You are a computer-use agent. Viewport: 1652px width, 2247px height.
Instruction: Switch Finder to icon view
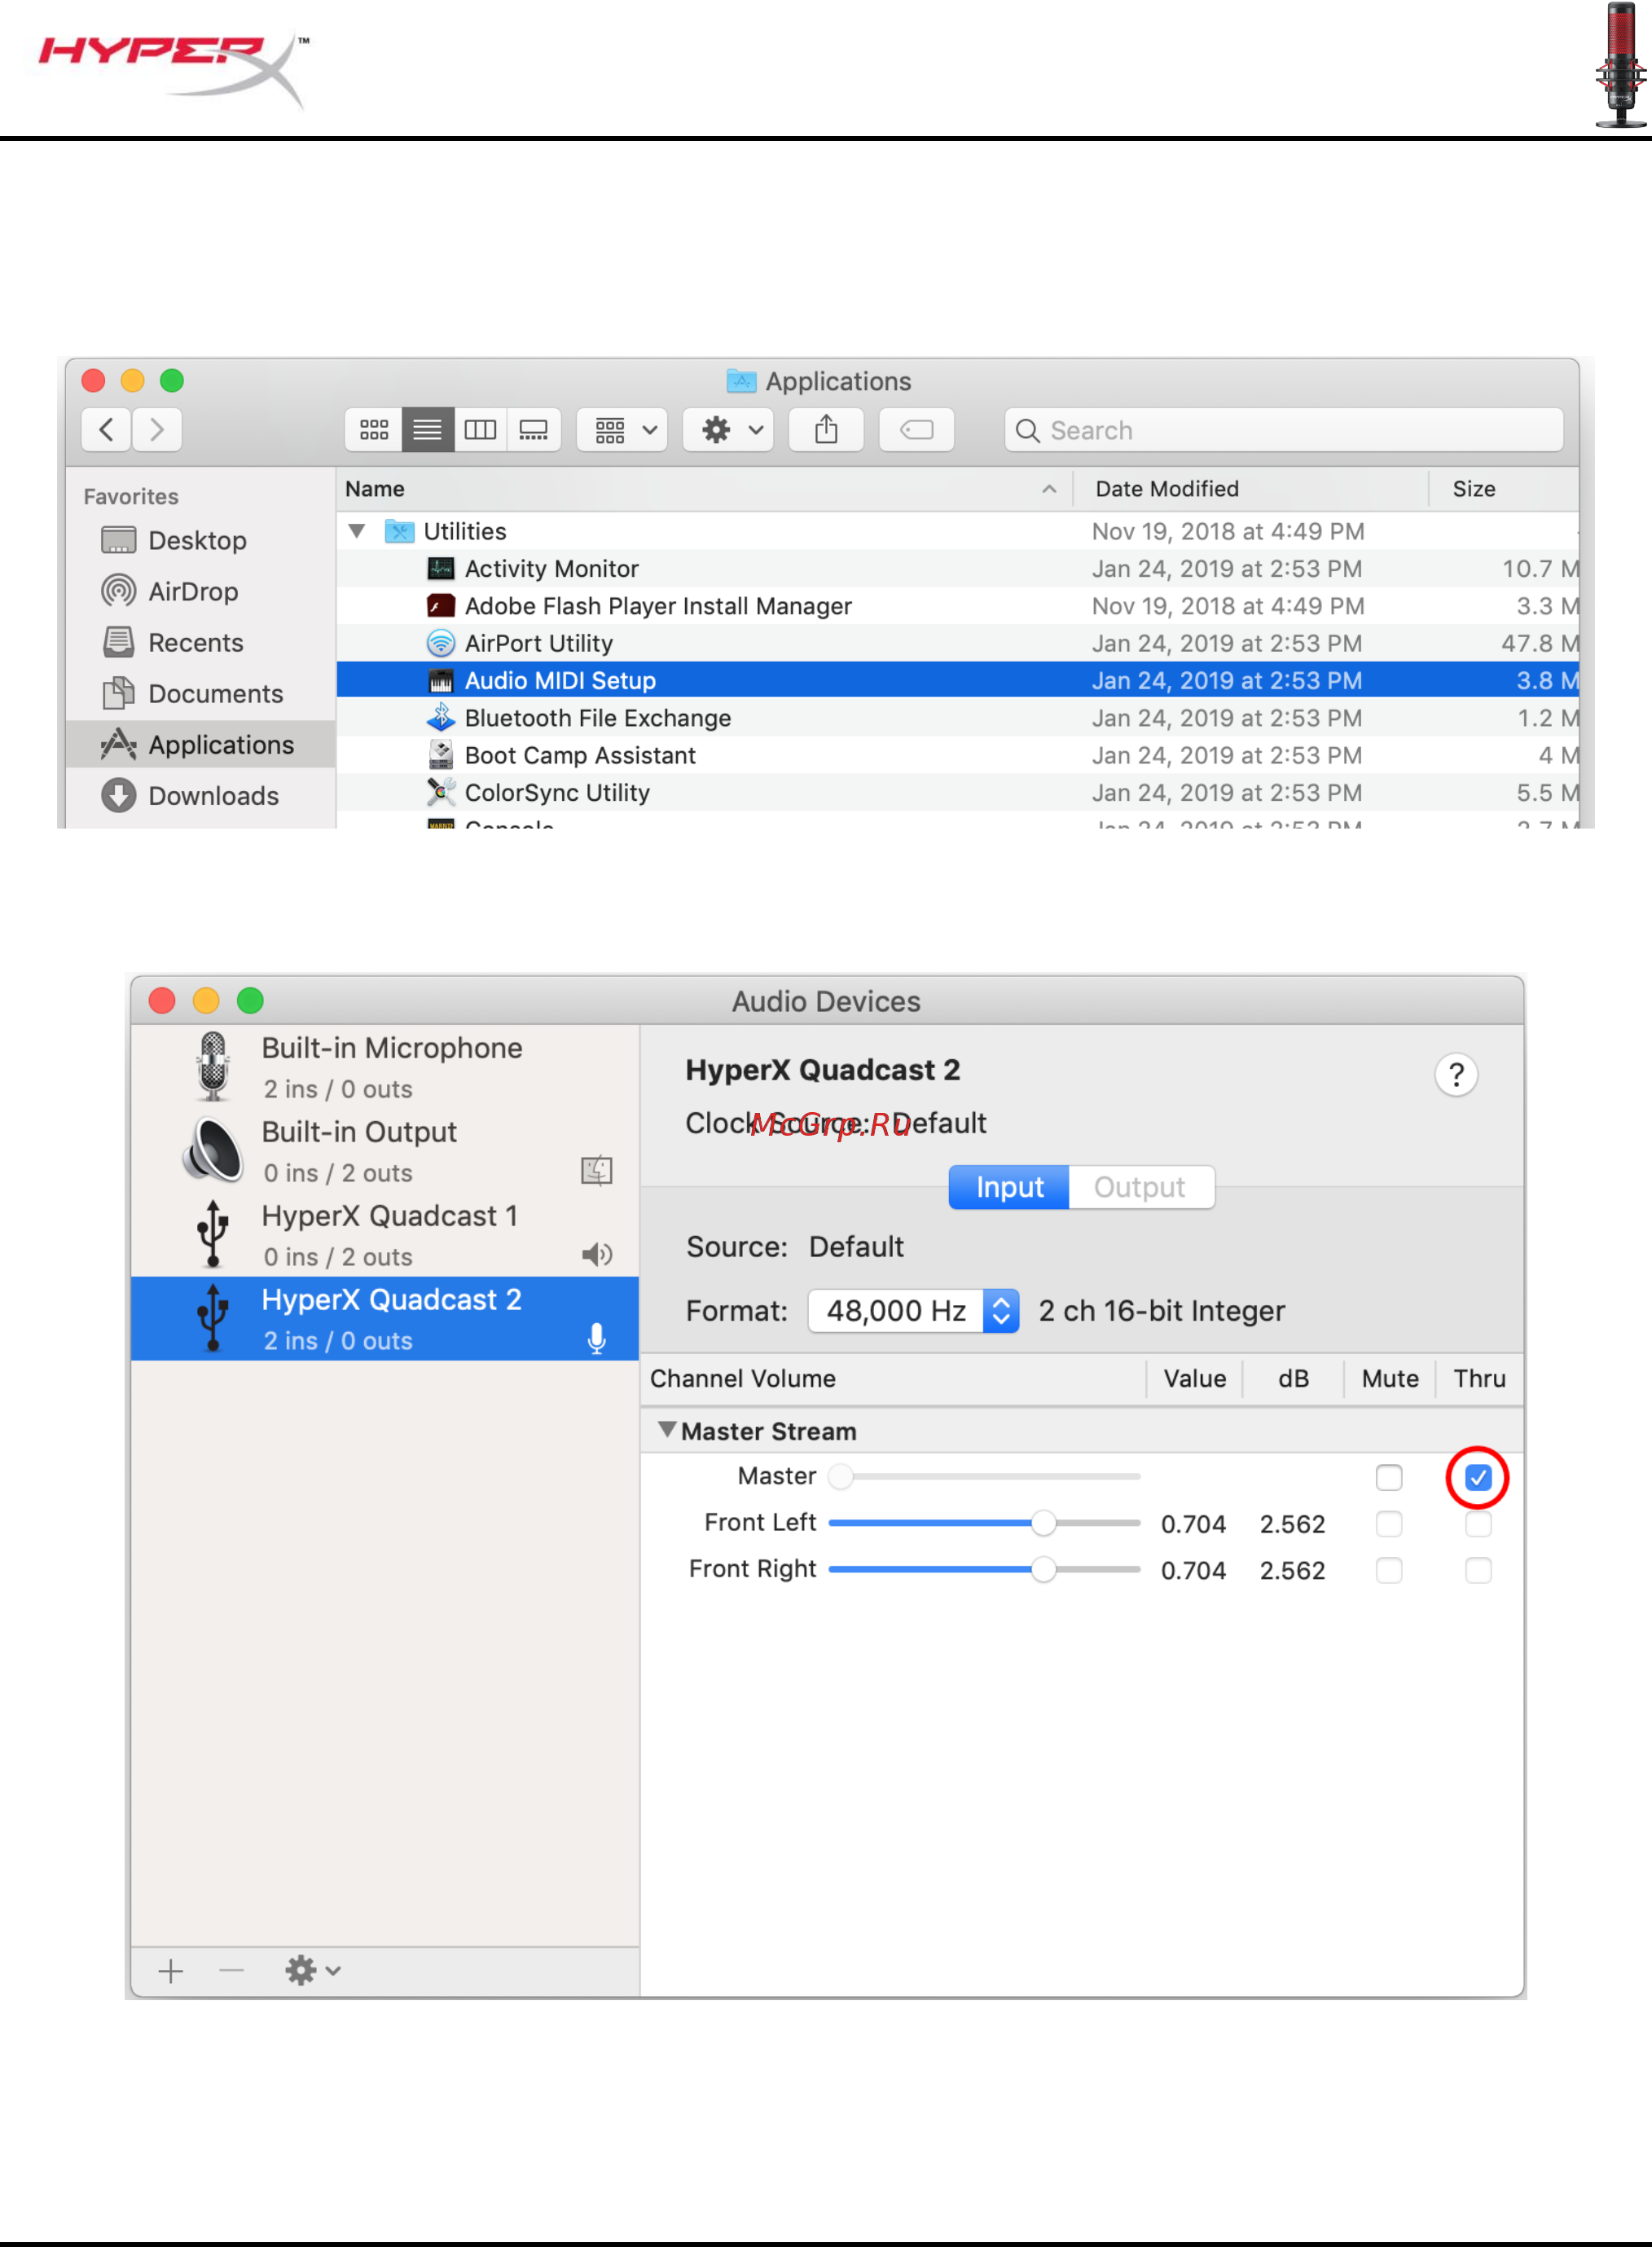[x=374, y=430]
